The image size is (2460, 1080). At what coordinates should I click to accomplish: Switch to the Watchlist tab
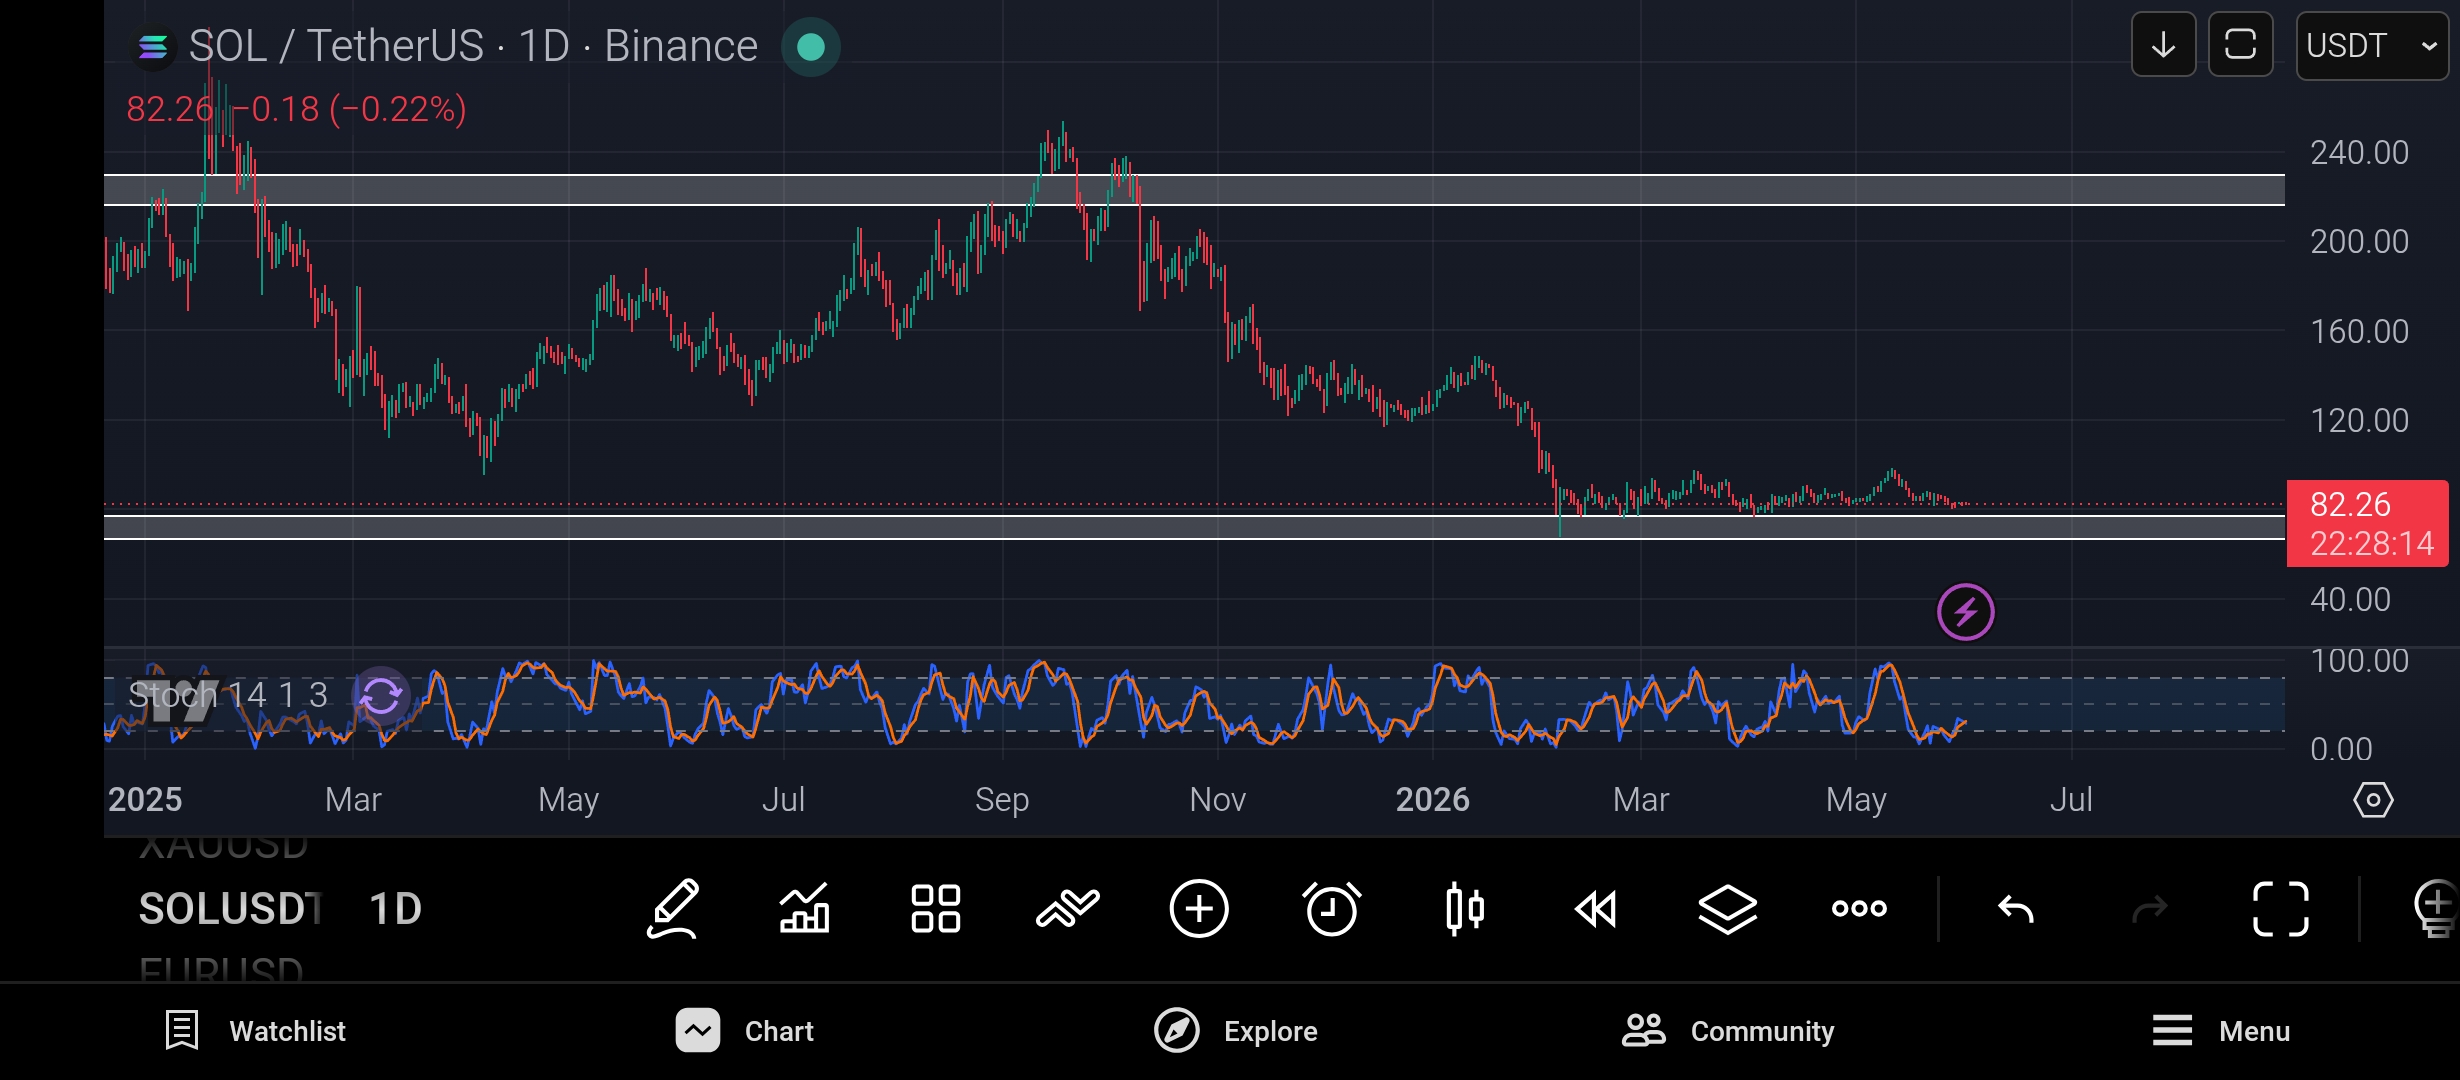256,1031
